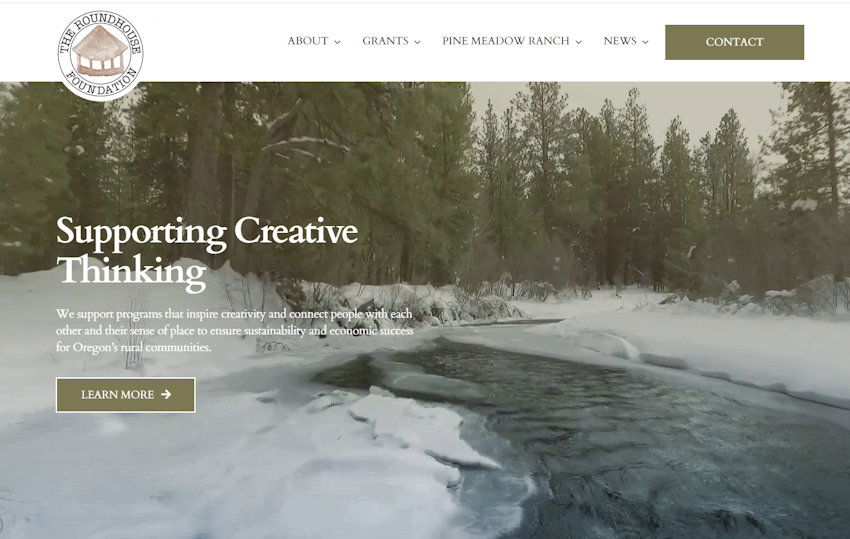
Task: Click the Learn More button
Action: [126, 395]
